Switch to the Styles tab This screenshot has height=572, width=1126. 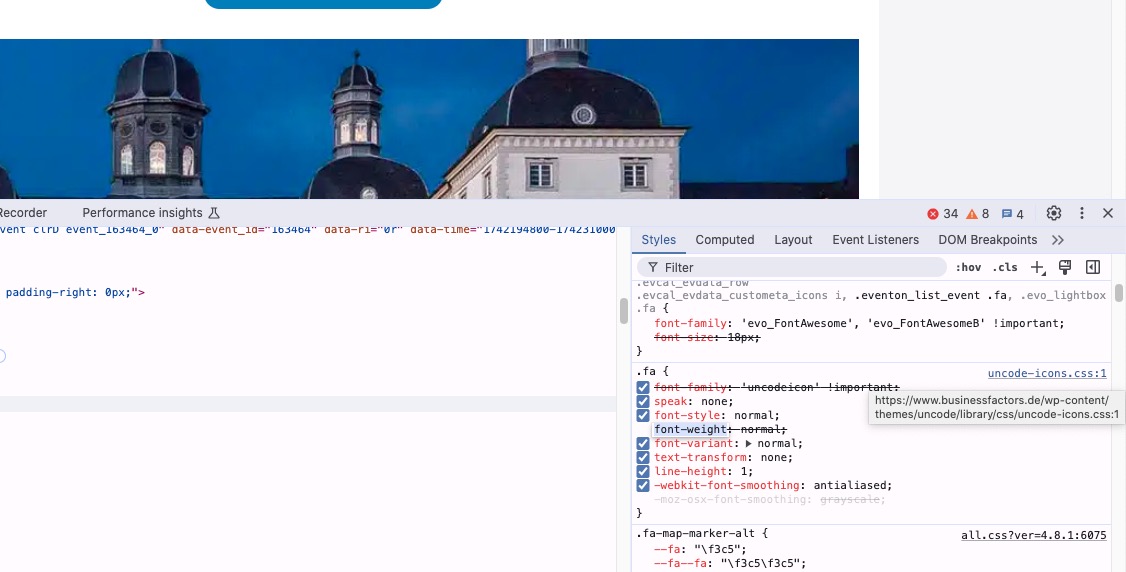pyautogui.click(x=659, y=240)
